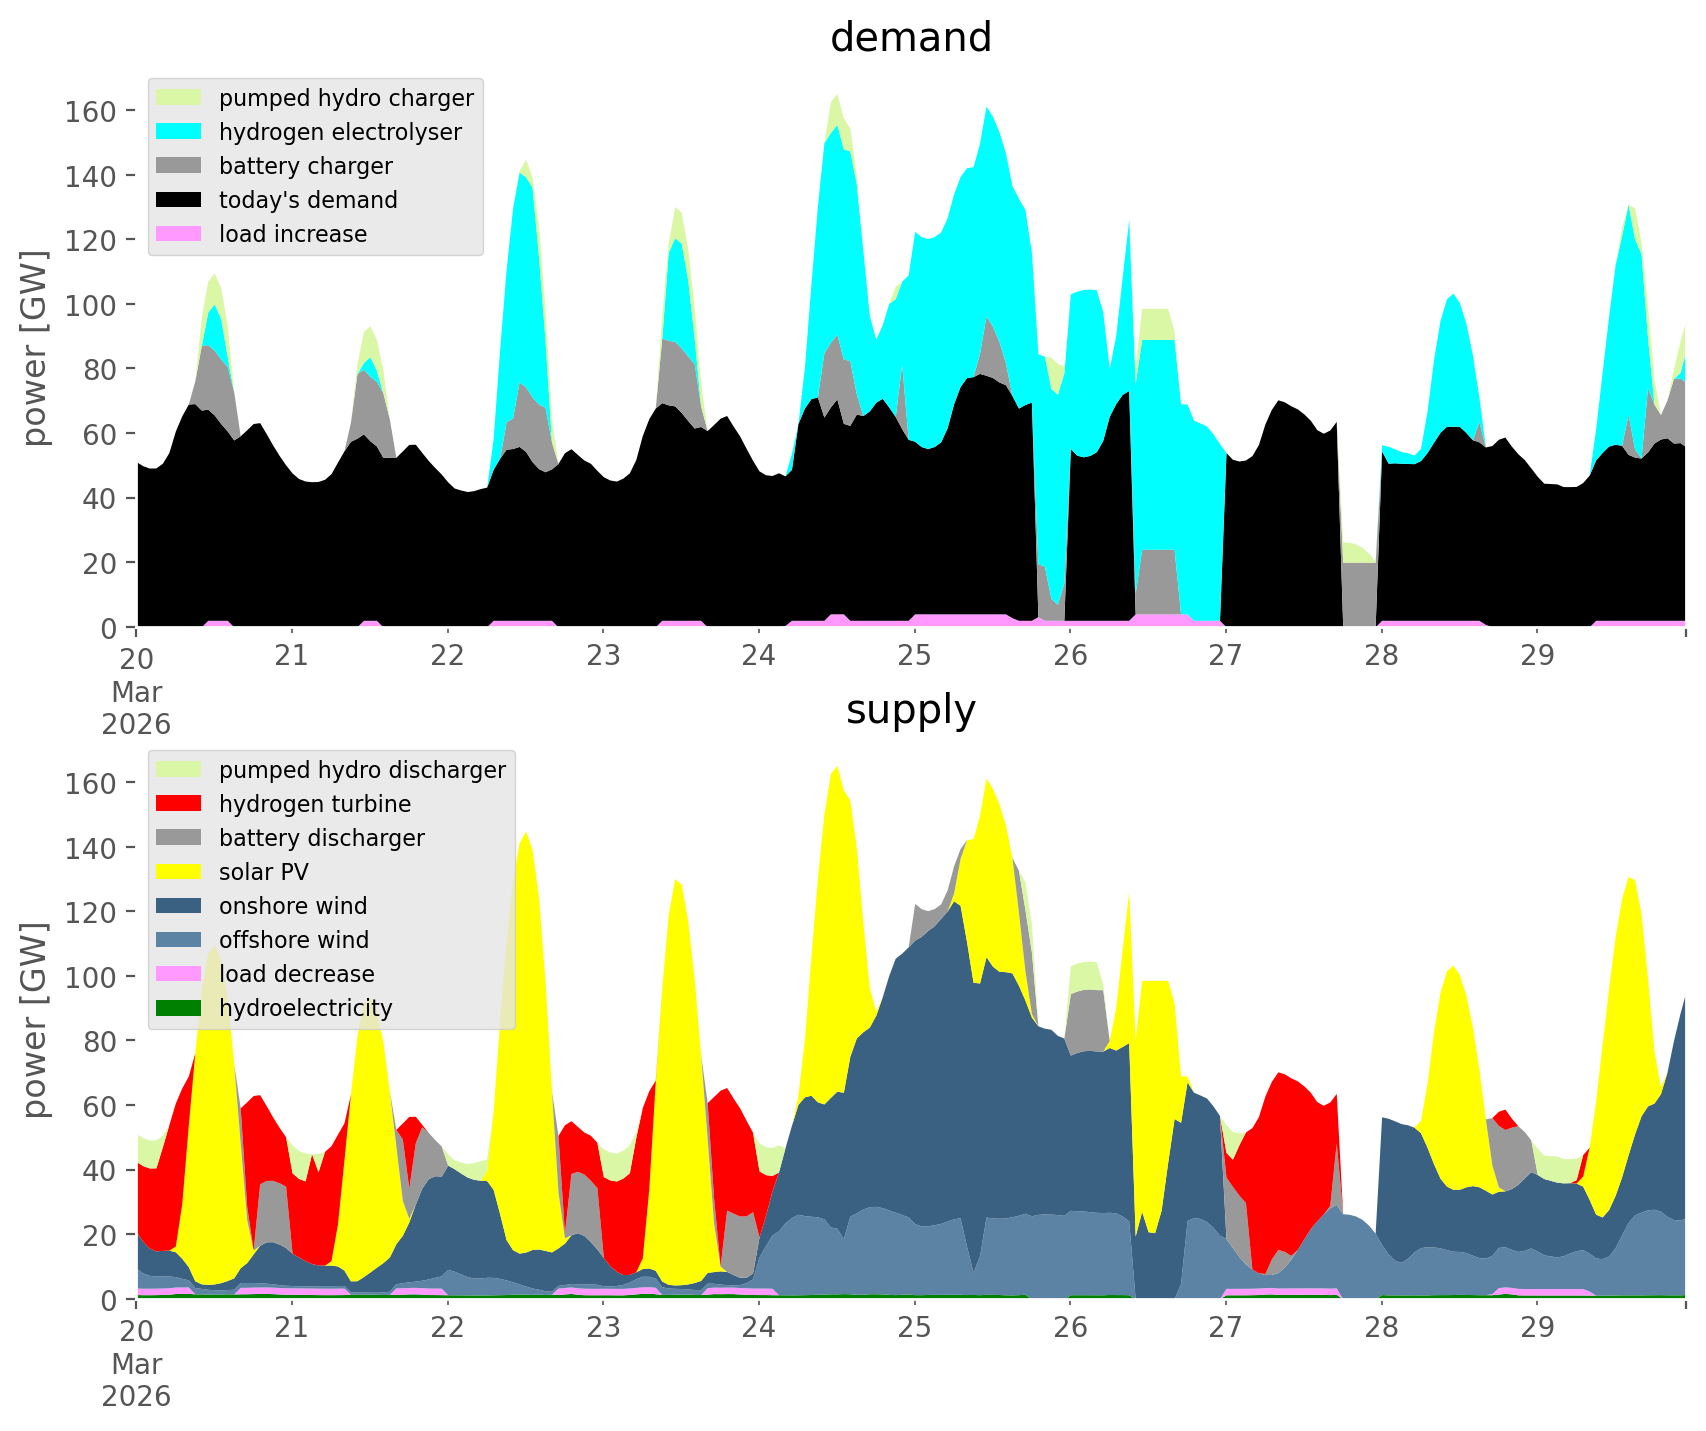This screenshot has width=1706, height=1431.
Task: Click the 'demand' chart title
Action: [910, 38]
